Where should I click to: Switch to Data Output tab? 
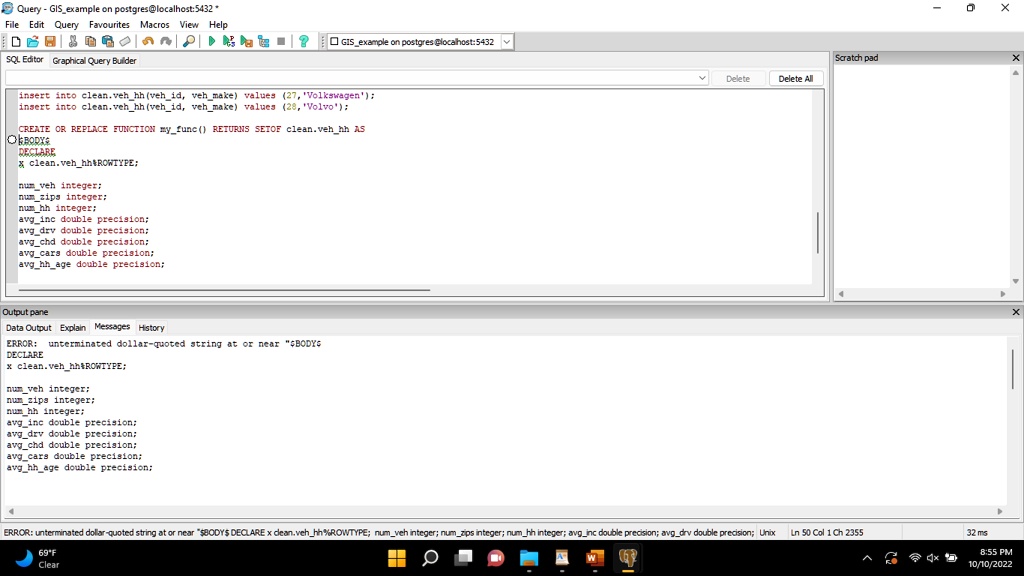(x=29, y=328)
